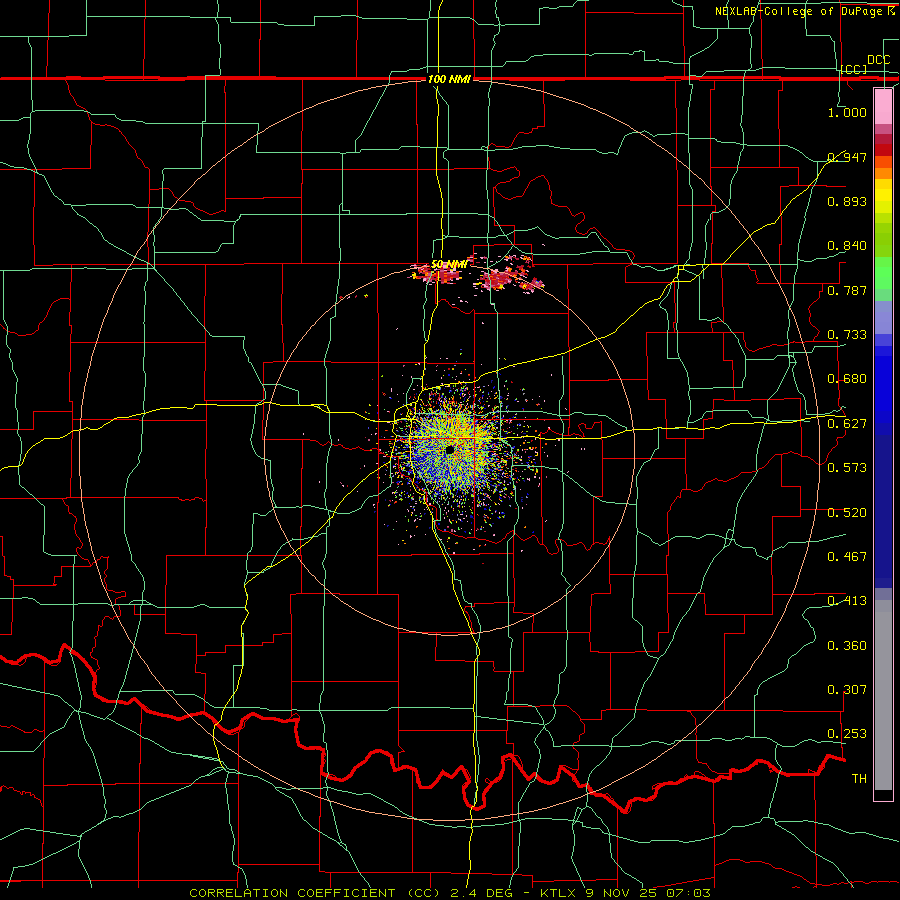
Task: Click the 0.413 color scale value
Action: [x=847, y=601]
